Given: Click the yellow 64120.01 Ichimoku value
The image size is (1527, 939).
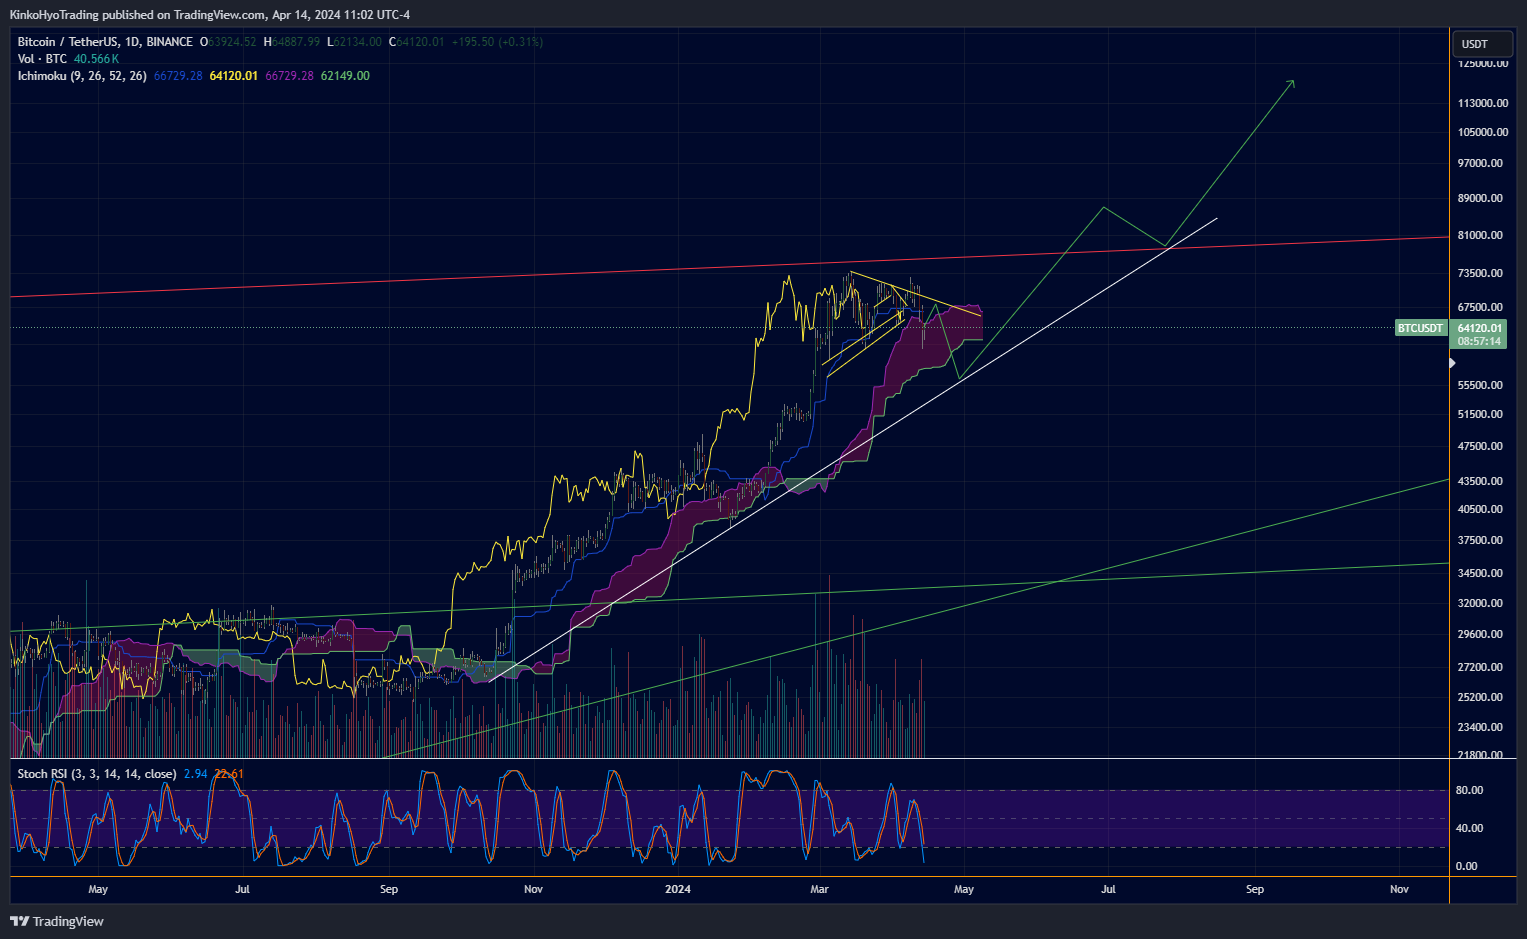Looking at the screenshot, I should (234, 76).
